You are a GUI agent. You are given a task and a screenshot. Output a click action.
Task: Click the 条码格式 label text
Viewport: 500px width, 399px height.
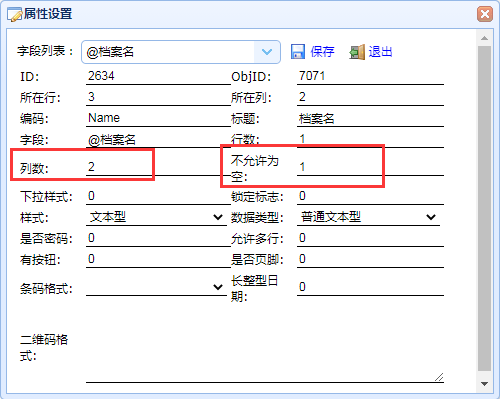46,288
